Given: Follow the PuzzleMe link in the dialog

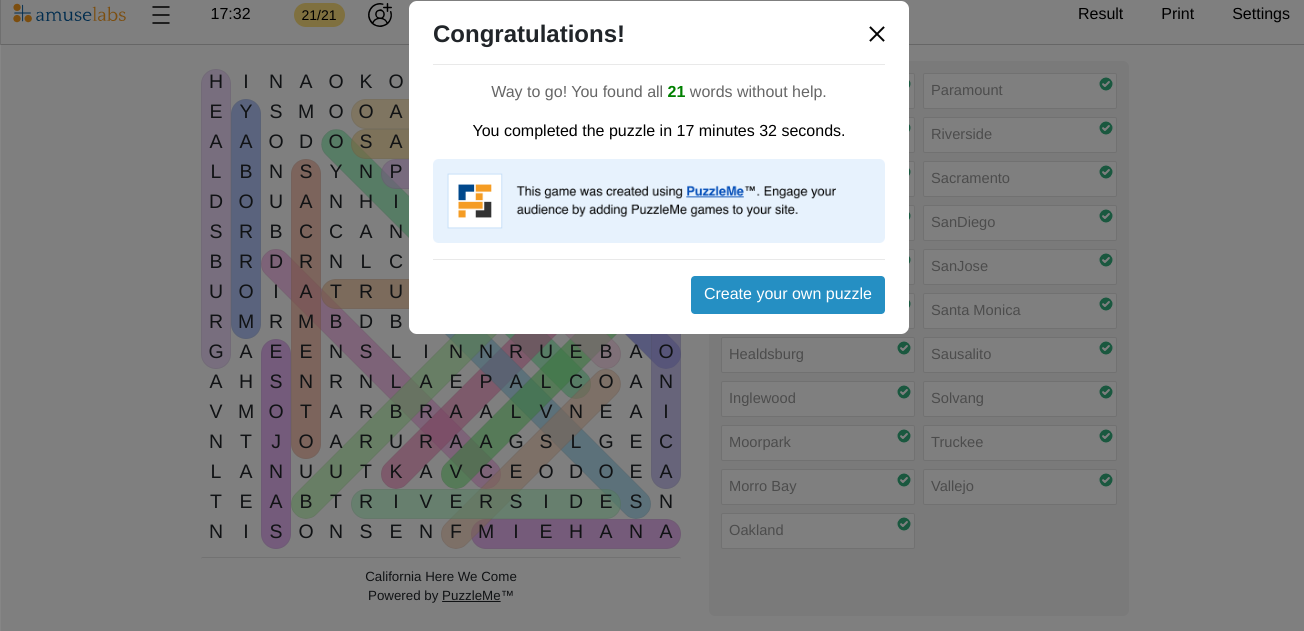Looking at the screenshot, I should [715, 191].
